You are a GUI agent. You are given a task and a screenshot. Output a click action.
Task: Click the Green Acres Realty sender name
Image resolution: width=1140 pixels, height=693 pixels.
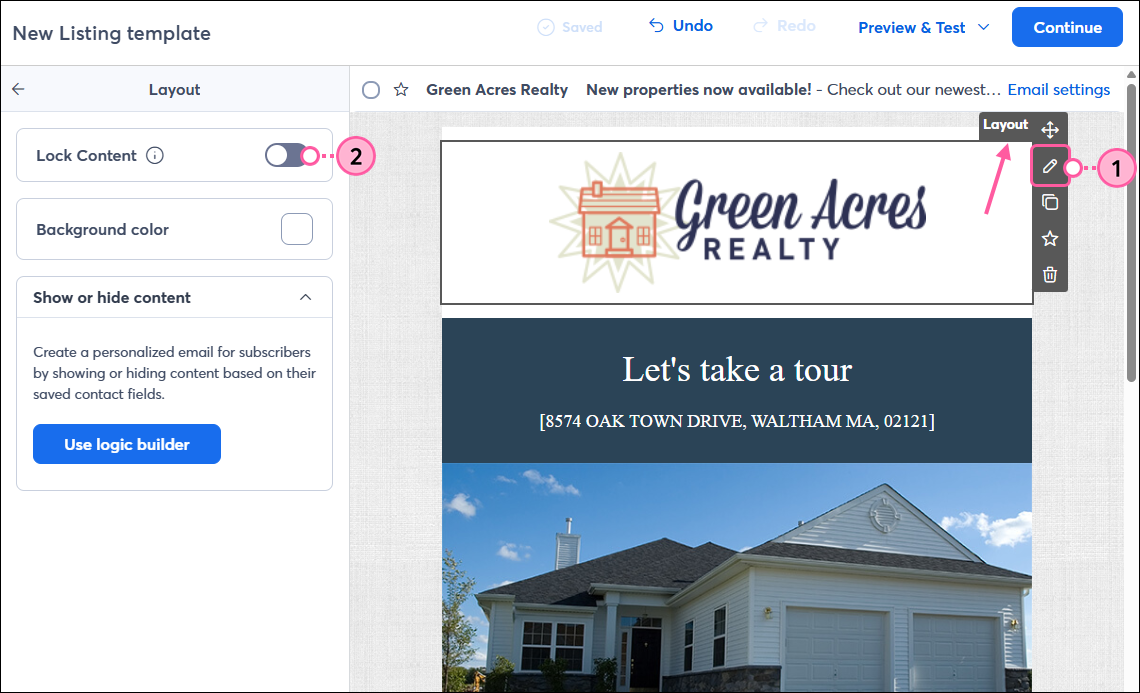pos(497,89)
